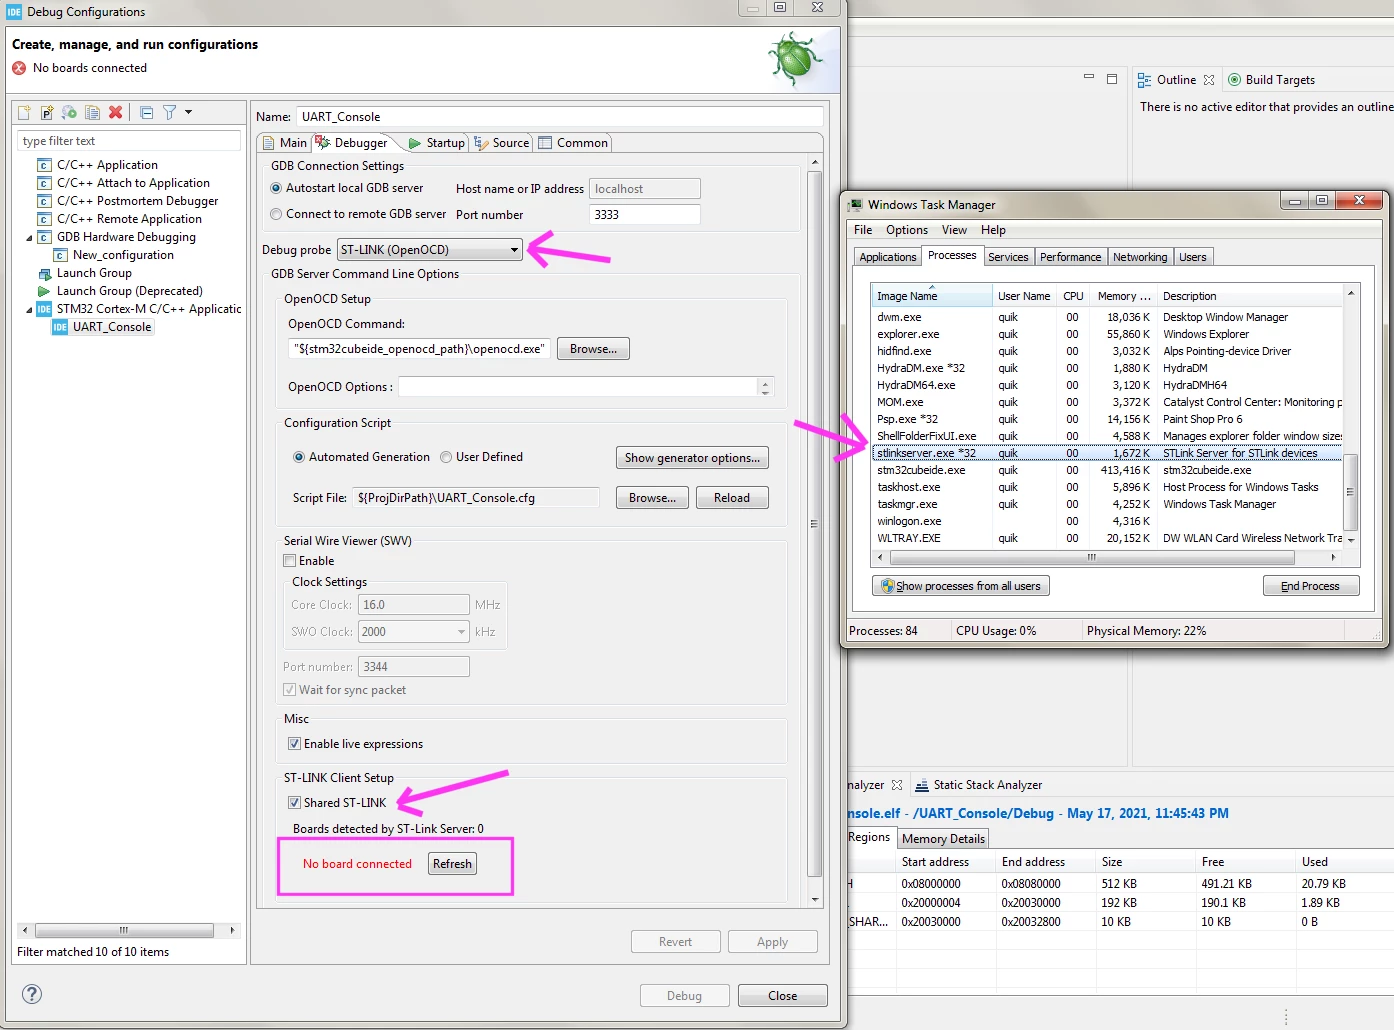This screenshot has width=1394, height=1030.
Task: Click End Process in Task Manager
Action: [x=1310, y=586]
